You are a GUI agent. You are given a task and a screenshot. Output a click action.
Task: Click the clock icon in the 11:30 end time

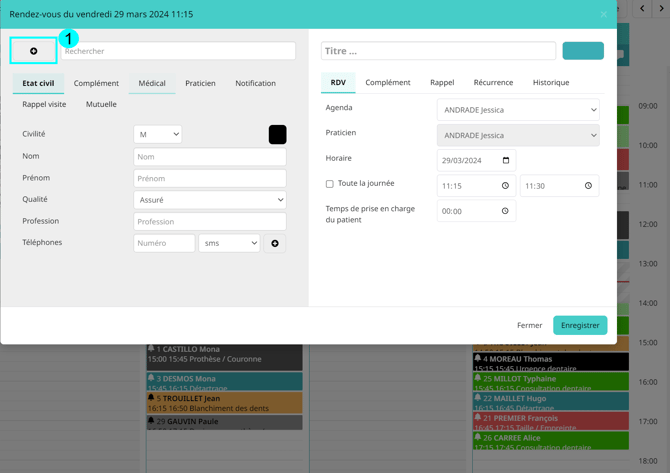[588, 186]
